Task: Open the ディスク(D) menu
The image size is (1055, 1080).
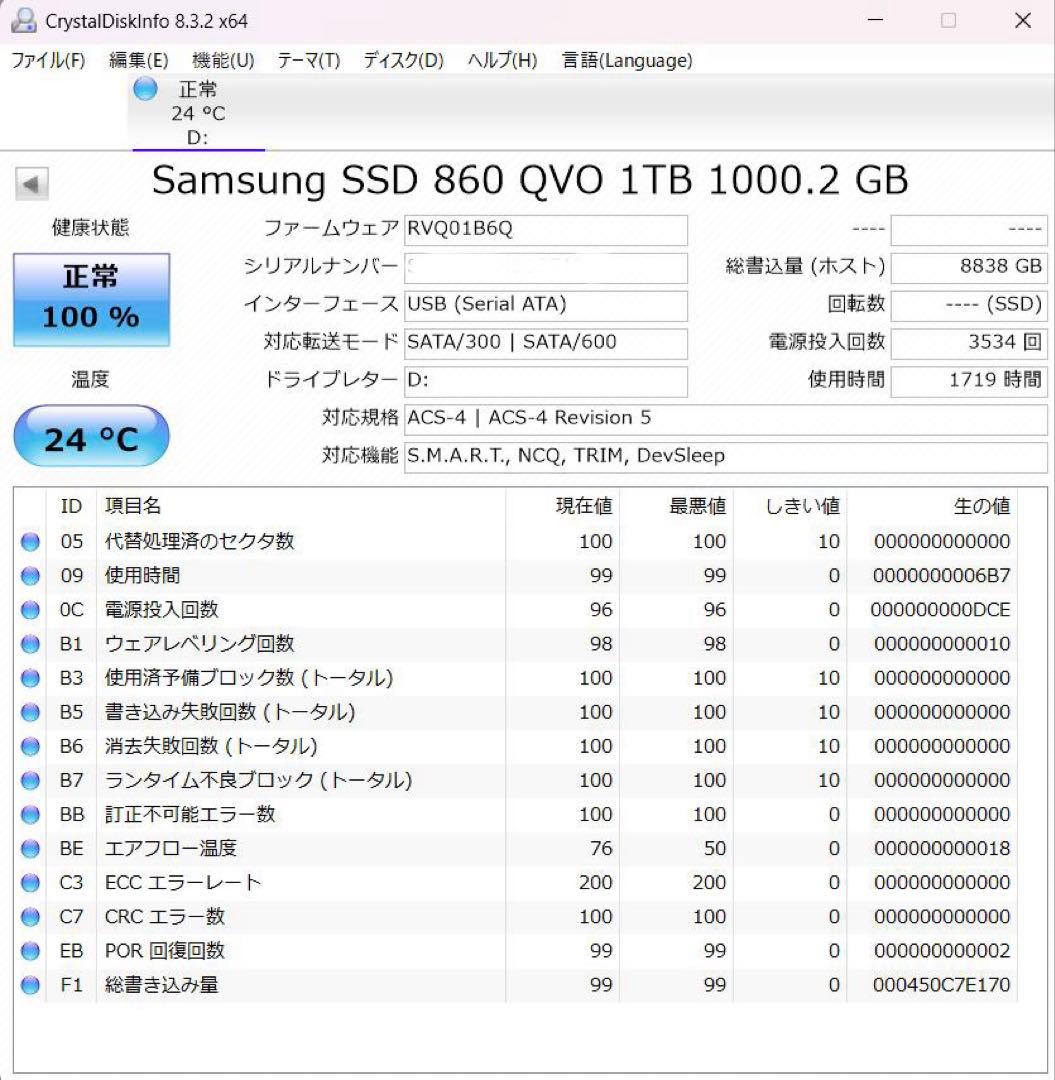Action: point(404,60)
